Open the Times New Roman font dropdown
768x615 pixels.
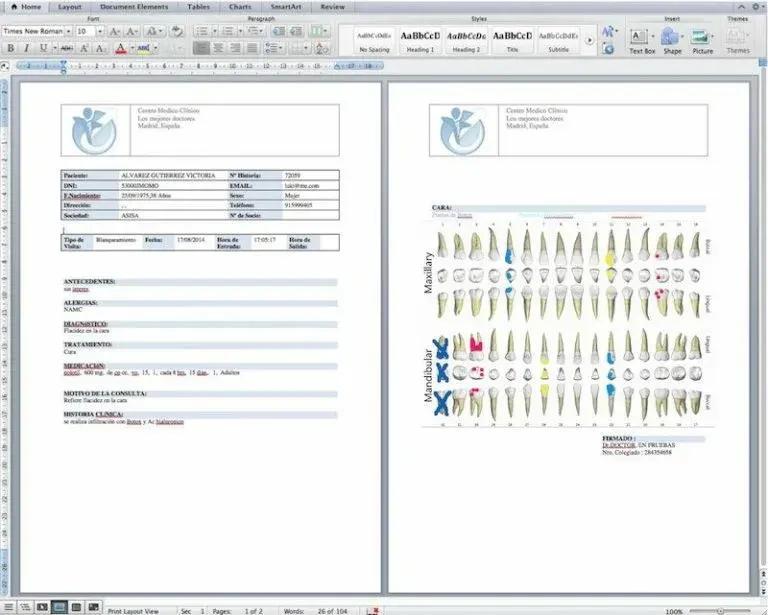(69, 31)
